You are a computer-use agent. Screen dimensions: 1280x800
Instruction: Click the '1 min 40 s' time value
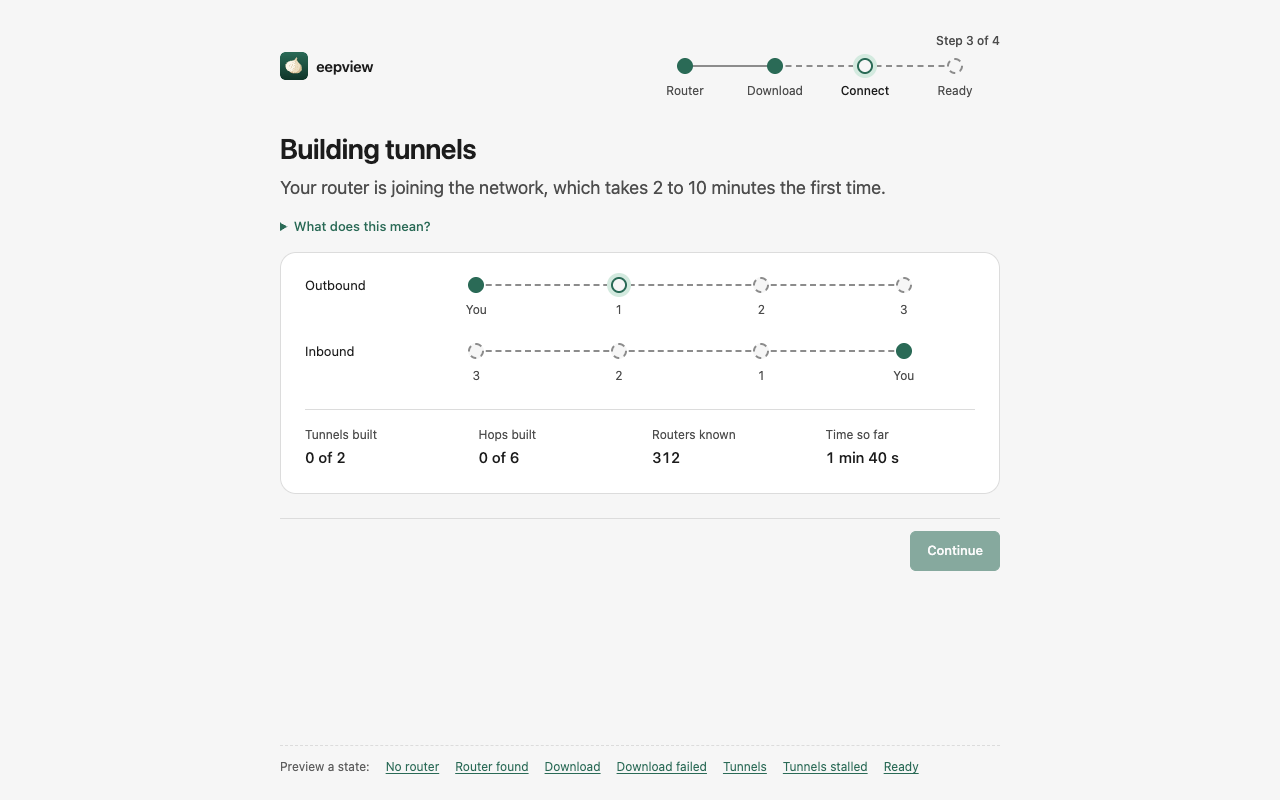[x=862, y=458]
